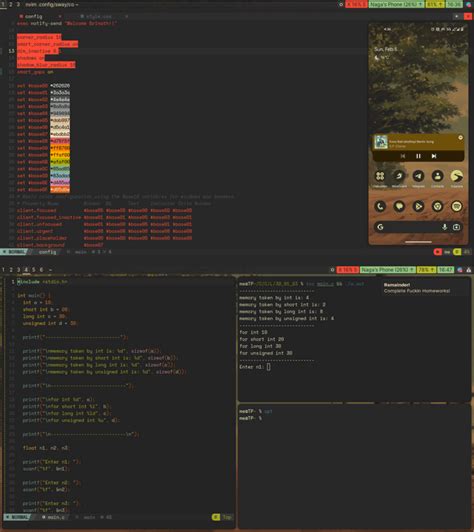Open the Chrome browser in phone dock
474x532 pixels.
point(438,206)
